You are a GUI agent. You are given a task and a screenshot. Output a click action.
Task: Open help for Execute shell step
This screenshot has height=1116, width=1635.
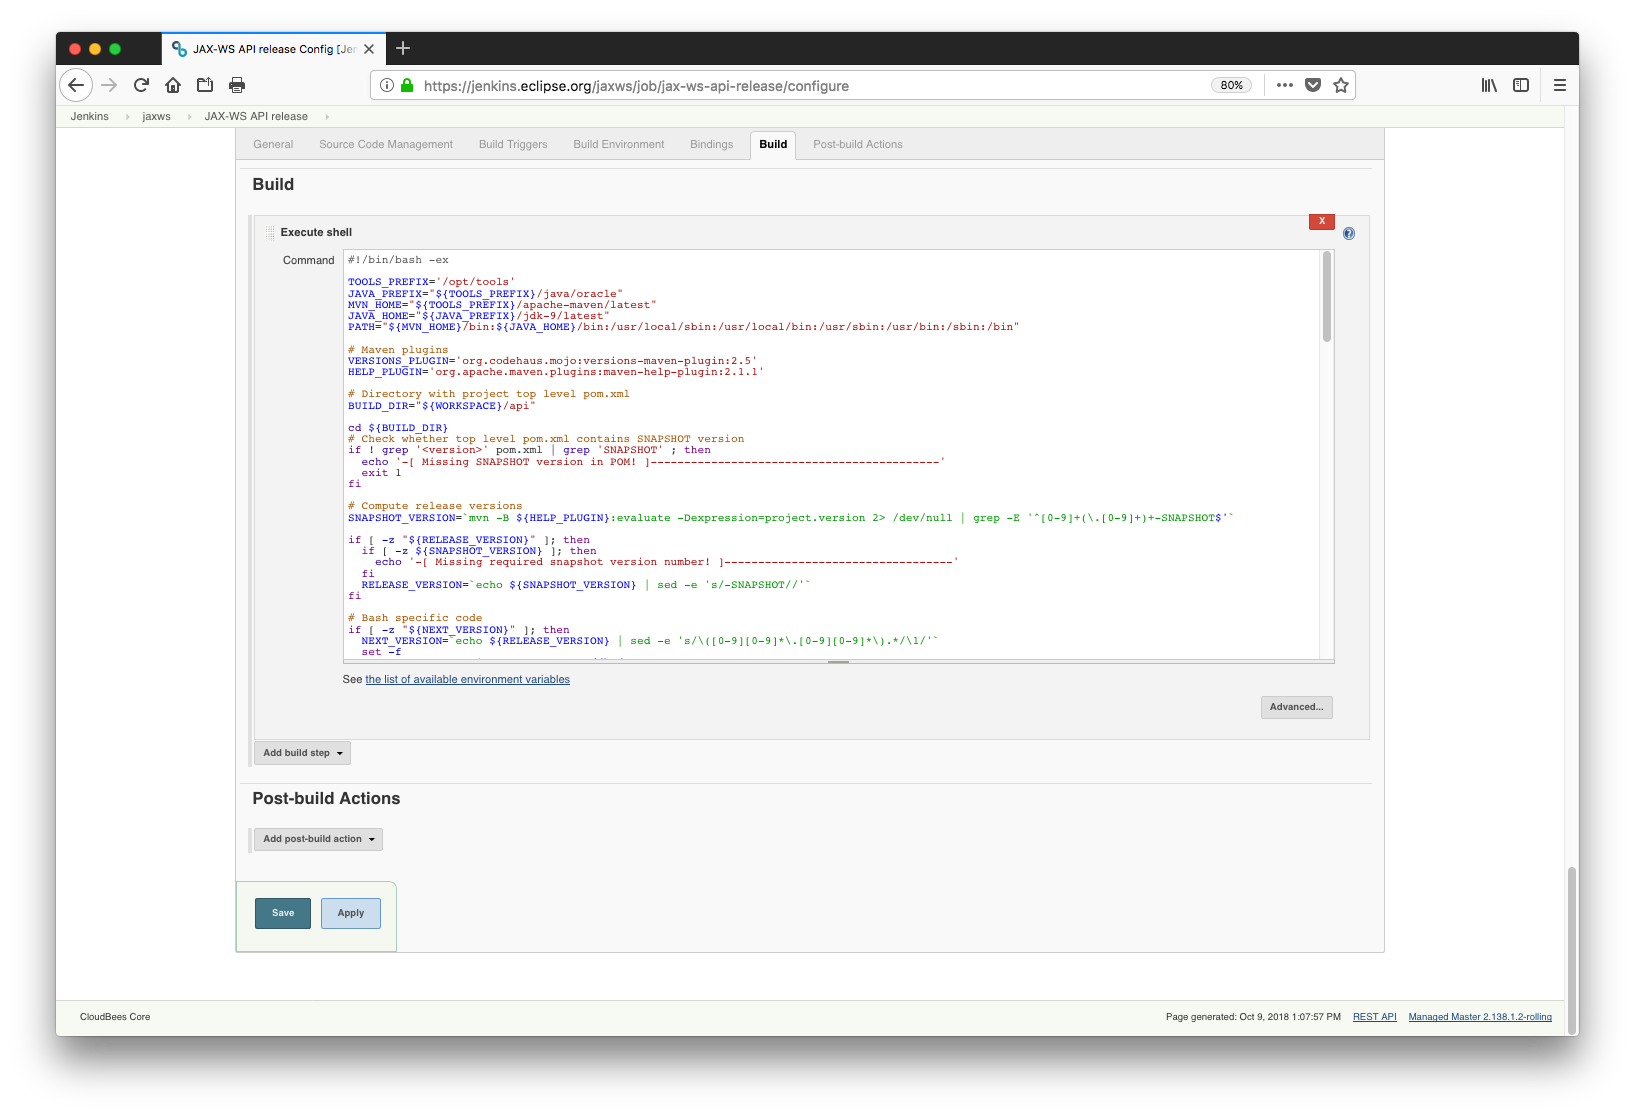[x=1349, y=234]
